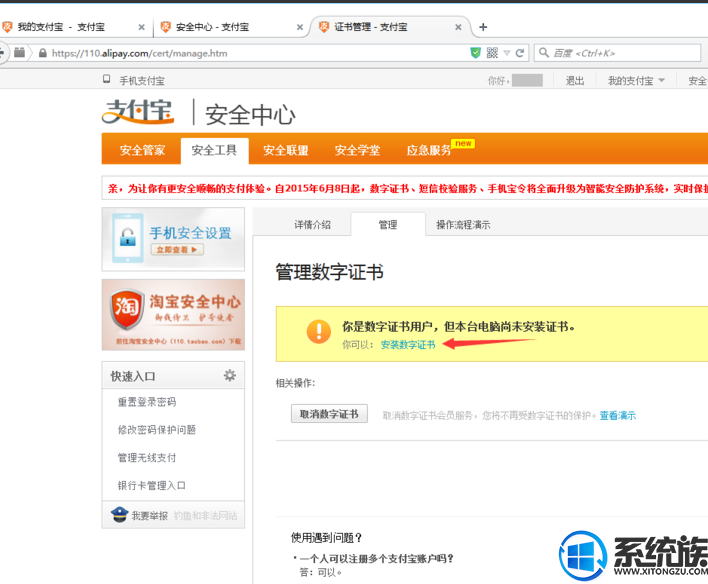Image resolution: width=708 pixels, height=584 pixels.
Task: Click the 手机支付宝 phone icon
Action: tap(107, 79)
